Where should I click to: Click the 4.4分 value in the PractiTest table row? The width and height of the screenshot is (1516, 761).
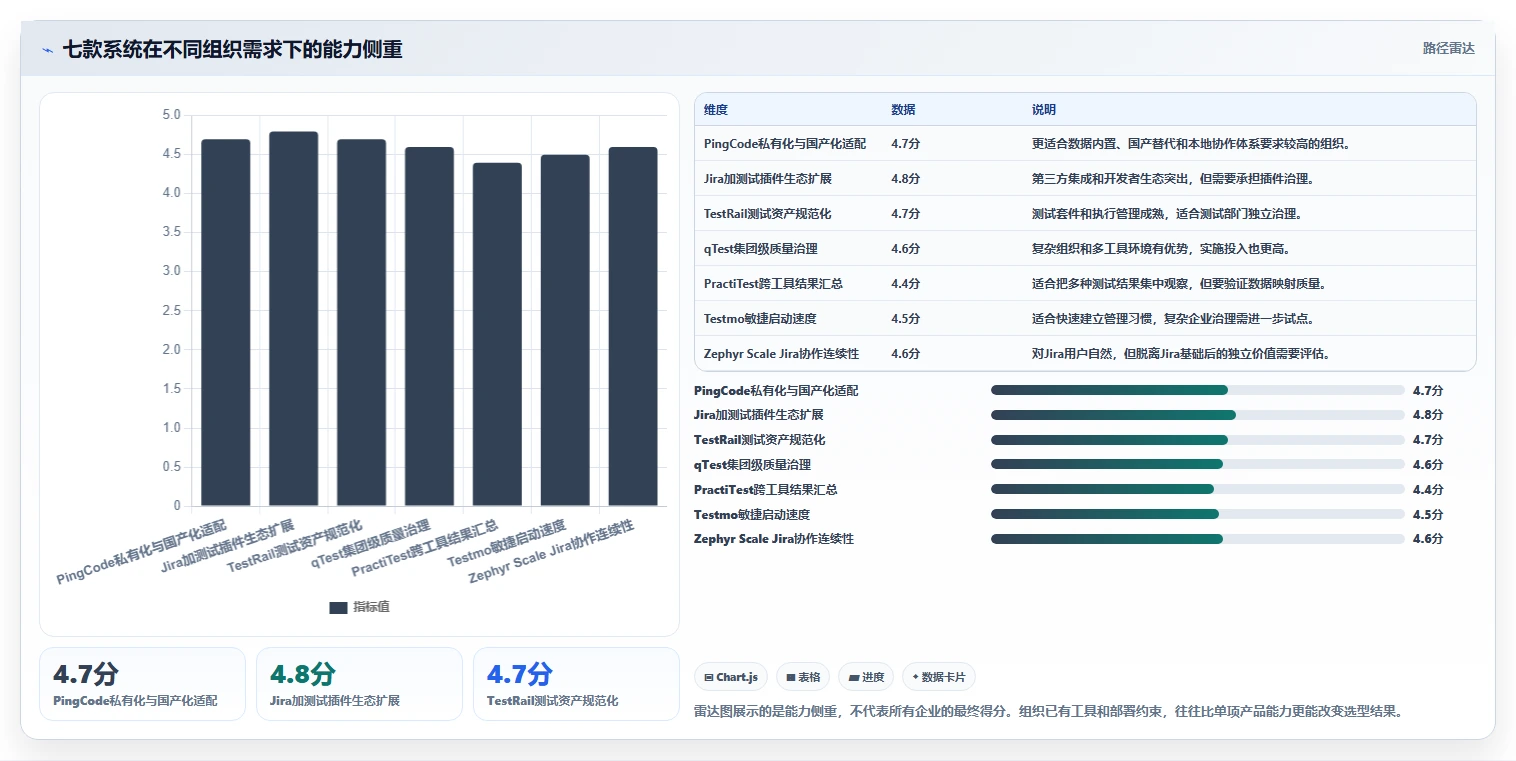pos(906,284)
